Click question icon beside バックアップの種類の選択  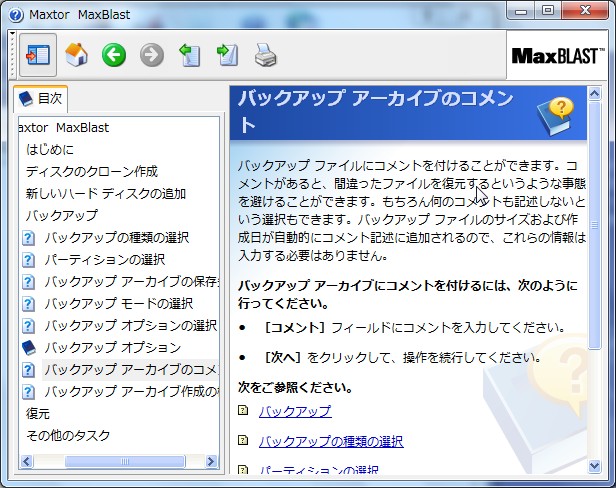28,238
